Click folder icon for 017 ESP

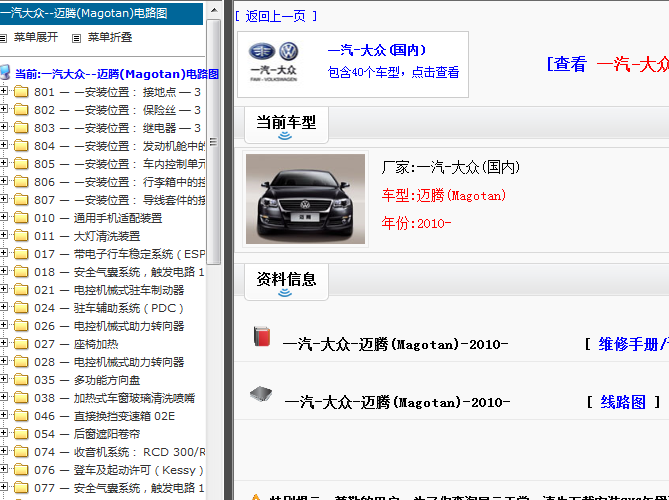click(21, 254)
